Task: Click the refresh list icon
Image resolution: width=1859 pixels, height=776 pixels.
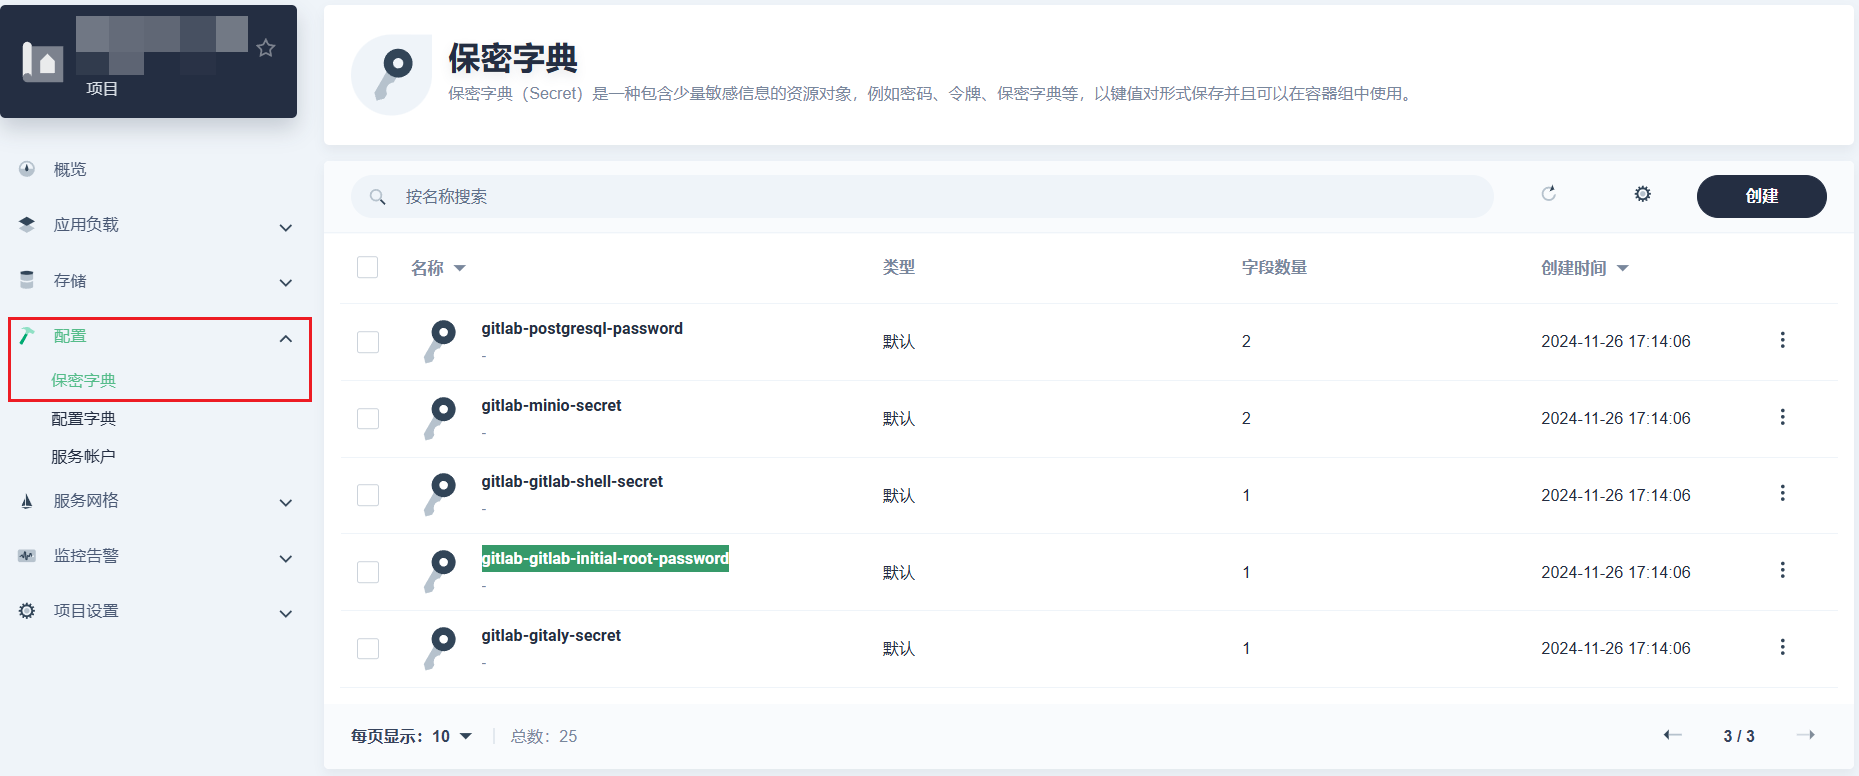Action: pos(1548,194)
